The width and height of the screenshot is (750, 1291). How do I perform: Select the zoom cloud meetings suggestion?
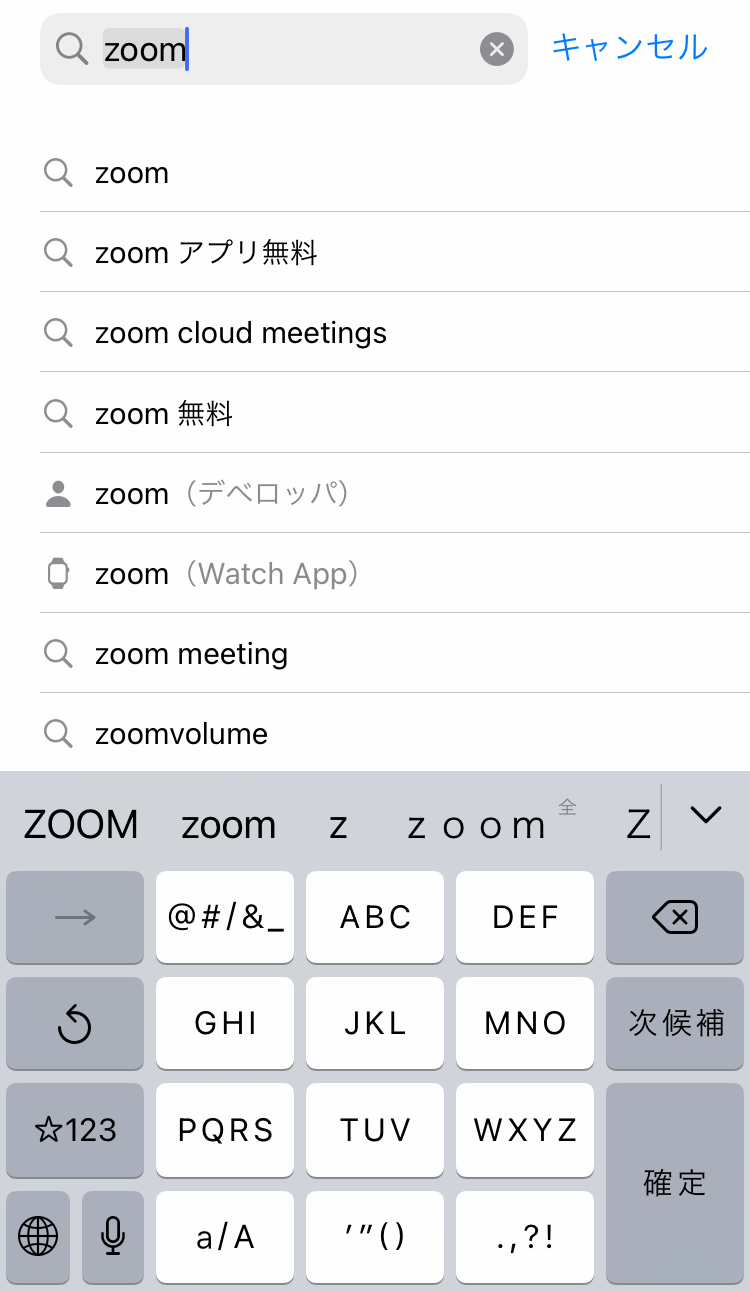click(x=240, y=334)
